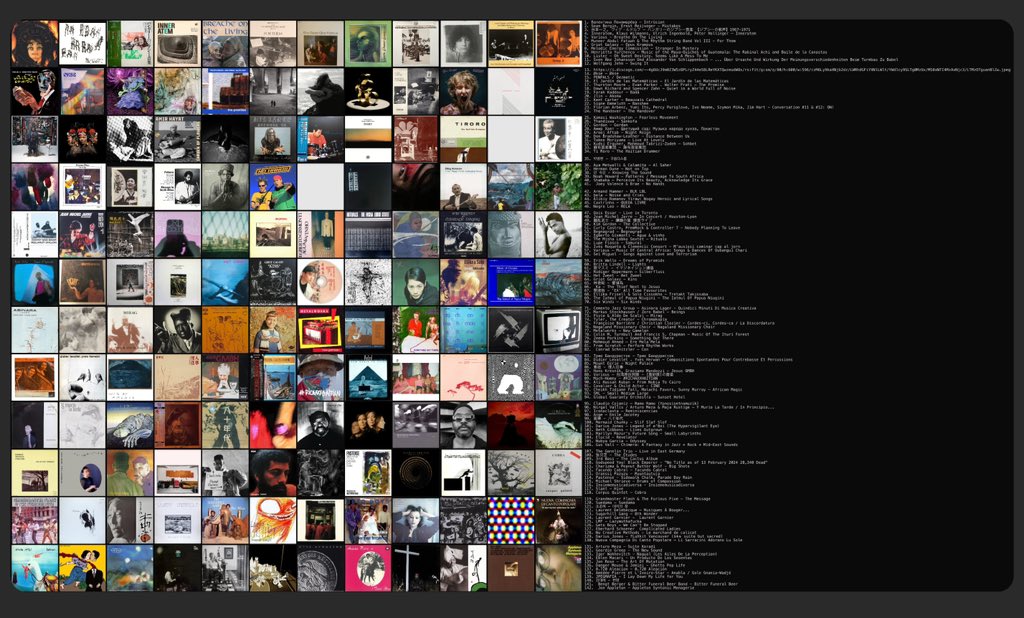Select 'Arooj Aftab – Night Reign' entry
Screen dimensions: 1024x618
618,133
